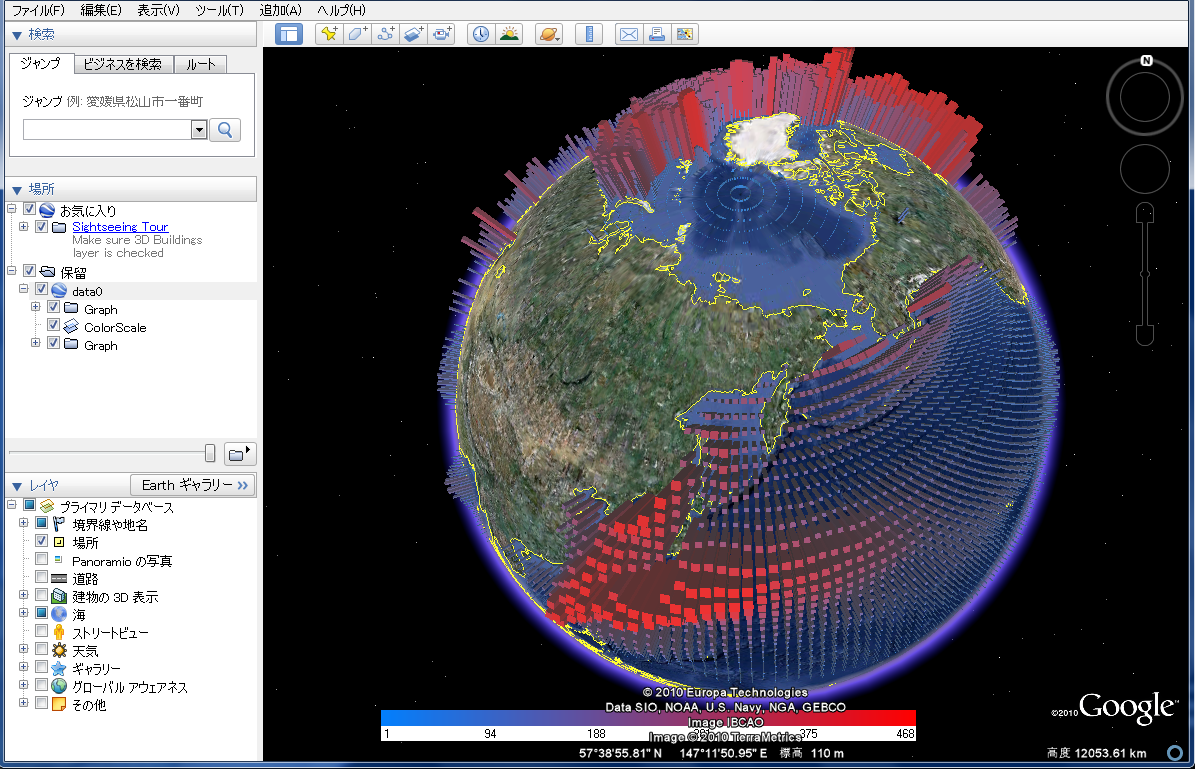Click the blue-to-red color scale bar
Screen dimensions: 1195x769
649,717
